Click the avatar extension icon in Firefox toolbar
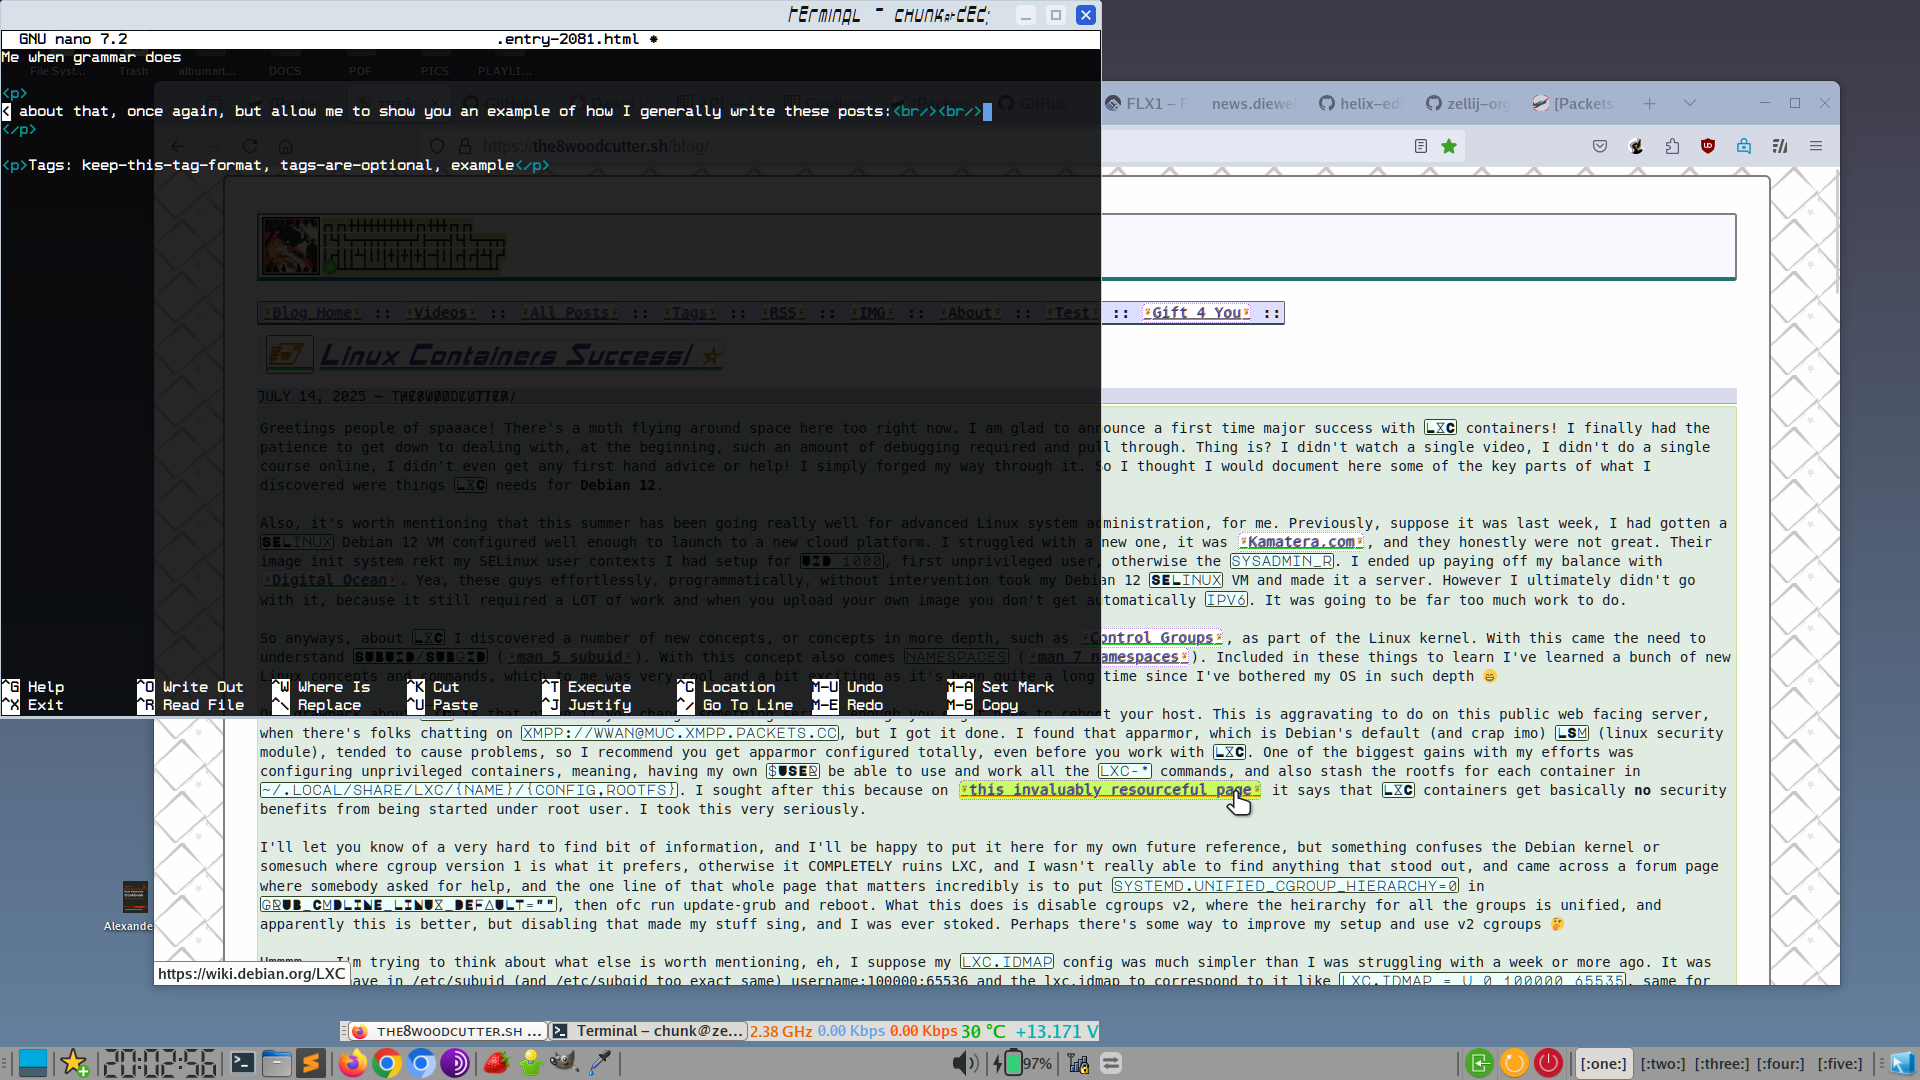 point(1636,146)
